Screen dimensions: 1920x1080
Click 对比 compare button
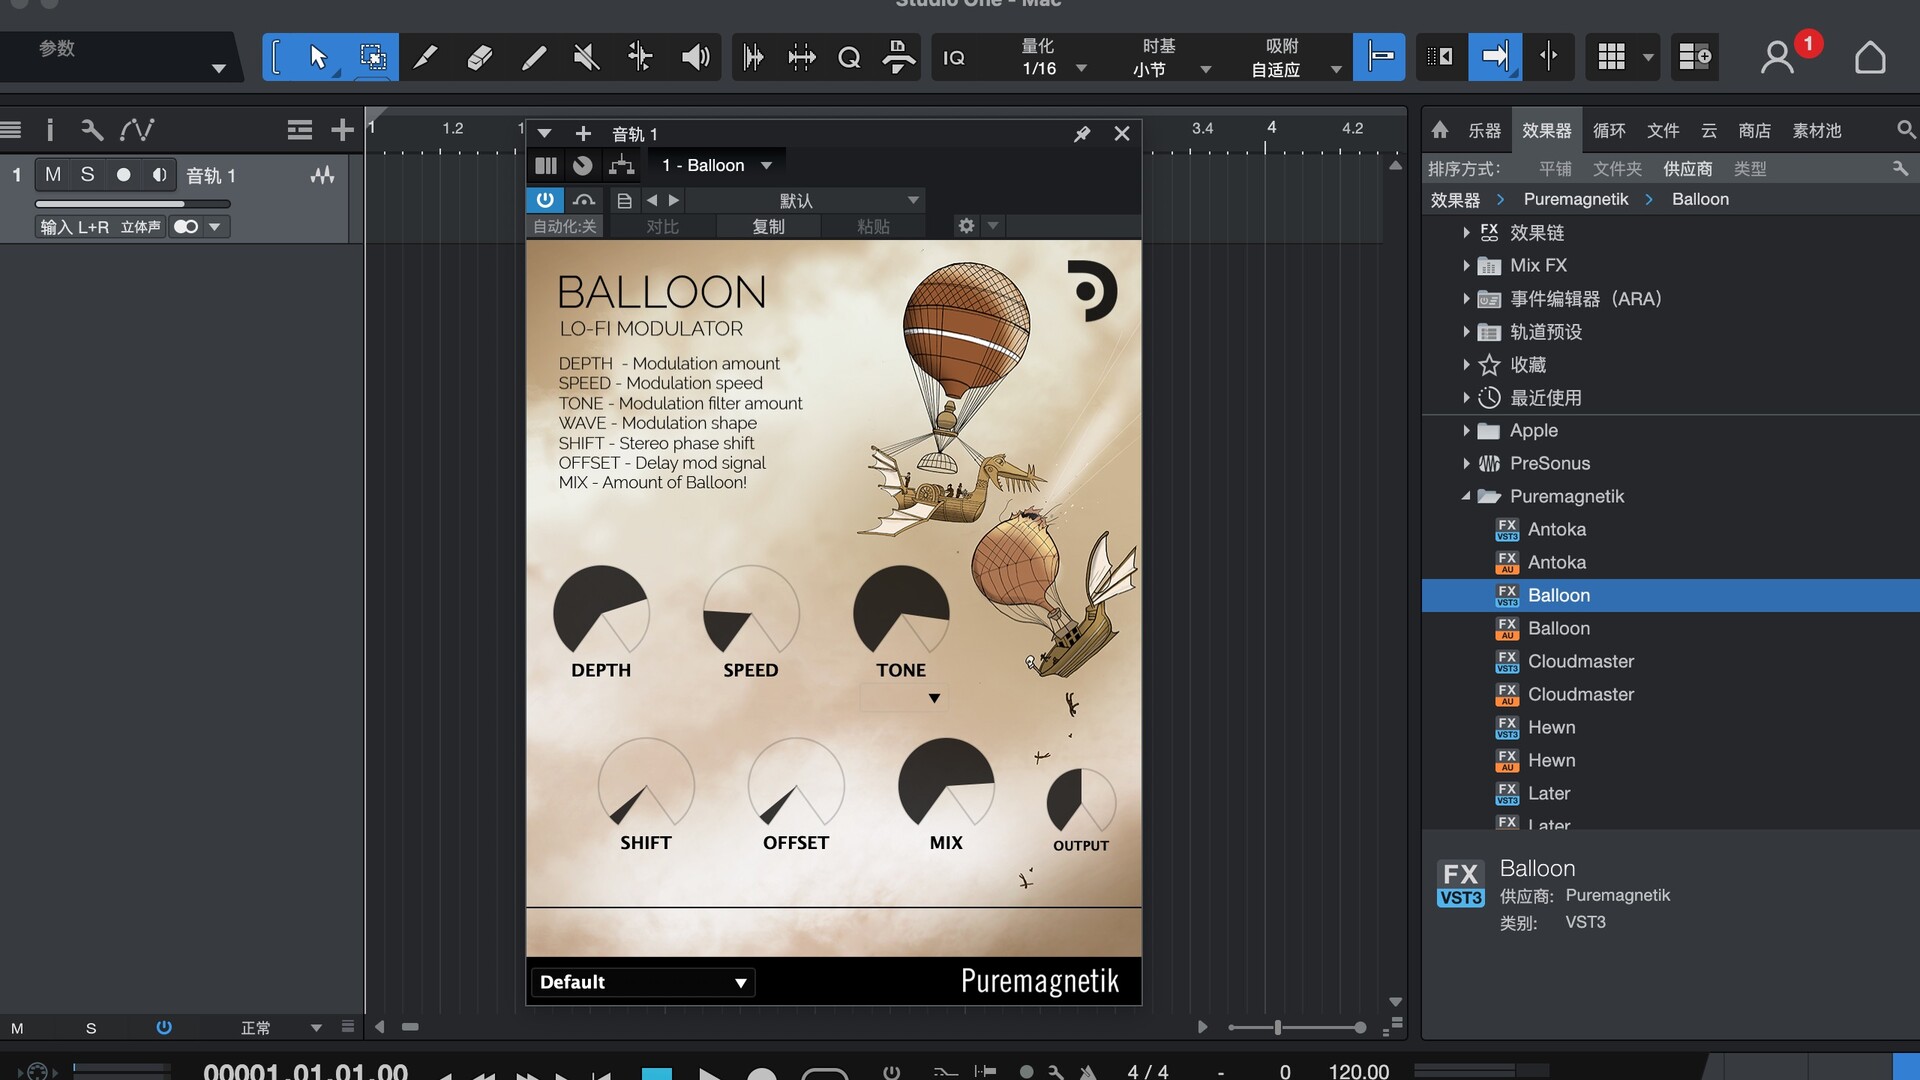tap(662, 226)
